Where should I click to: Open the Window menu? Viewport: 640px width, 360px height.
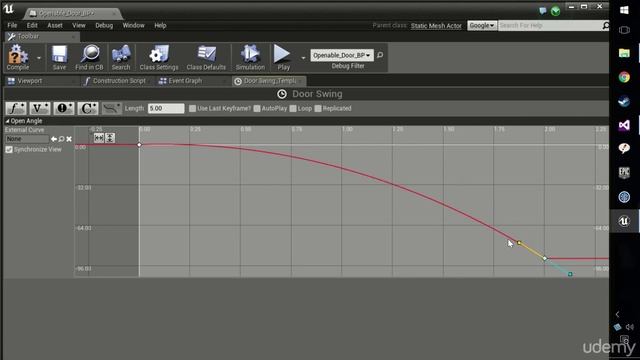coord(133,25)
